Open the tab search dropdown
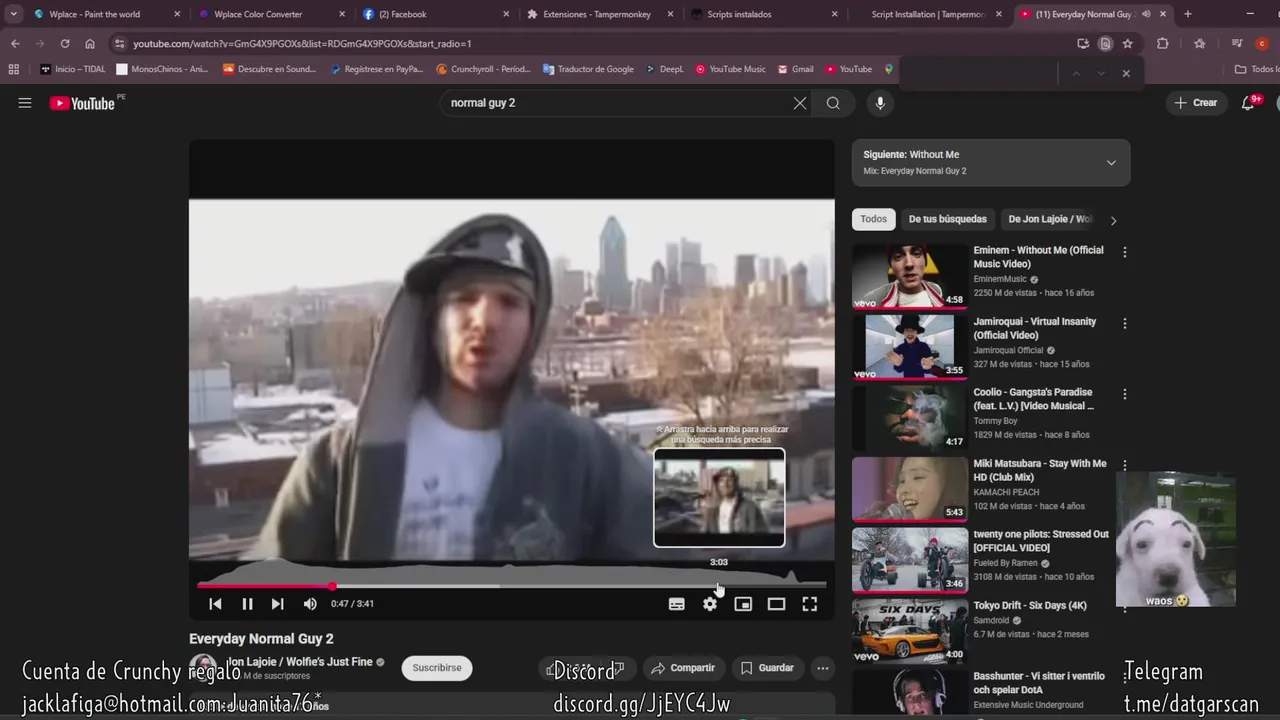Image resolution: width=1280 pixels, height=720 pixels. [x=13, y=14]
